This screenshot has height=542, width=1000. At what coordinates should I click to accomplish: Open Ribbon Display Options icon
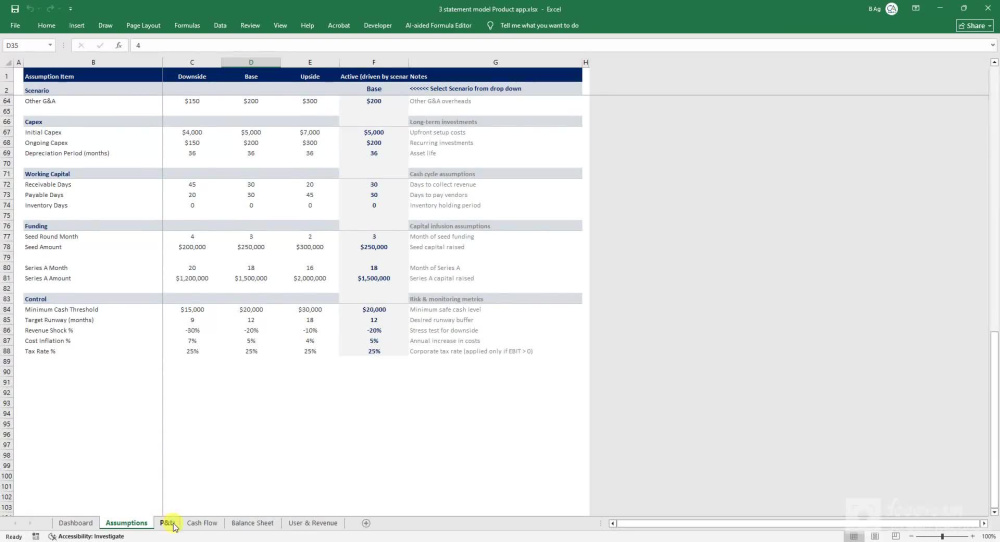[916, 9]
